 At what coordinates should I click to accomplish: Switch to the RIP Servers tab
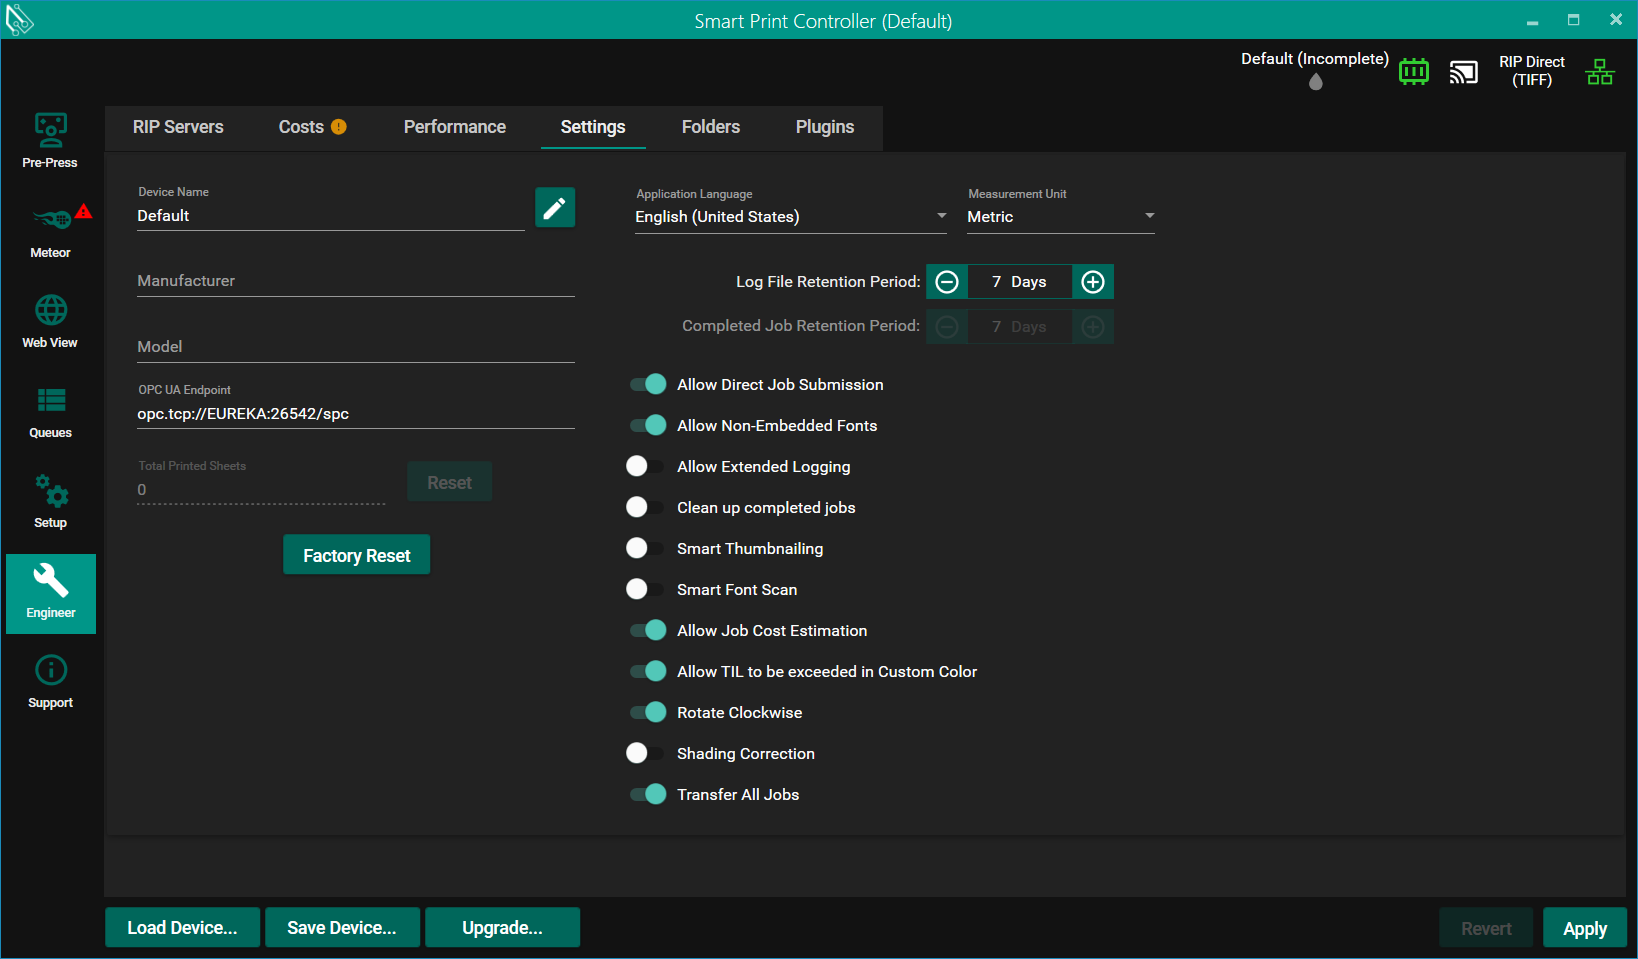[178, 127]
